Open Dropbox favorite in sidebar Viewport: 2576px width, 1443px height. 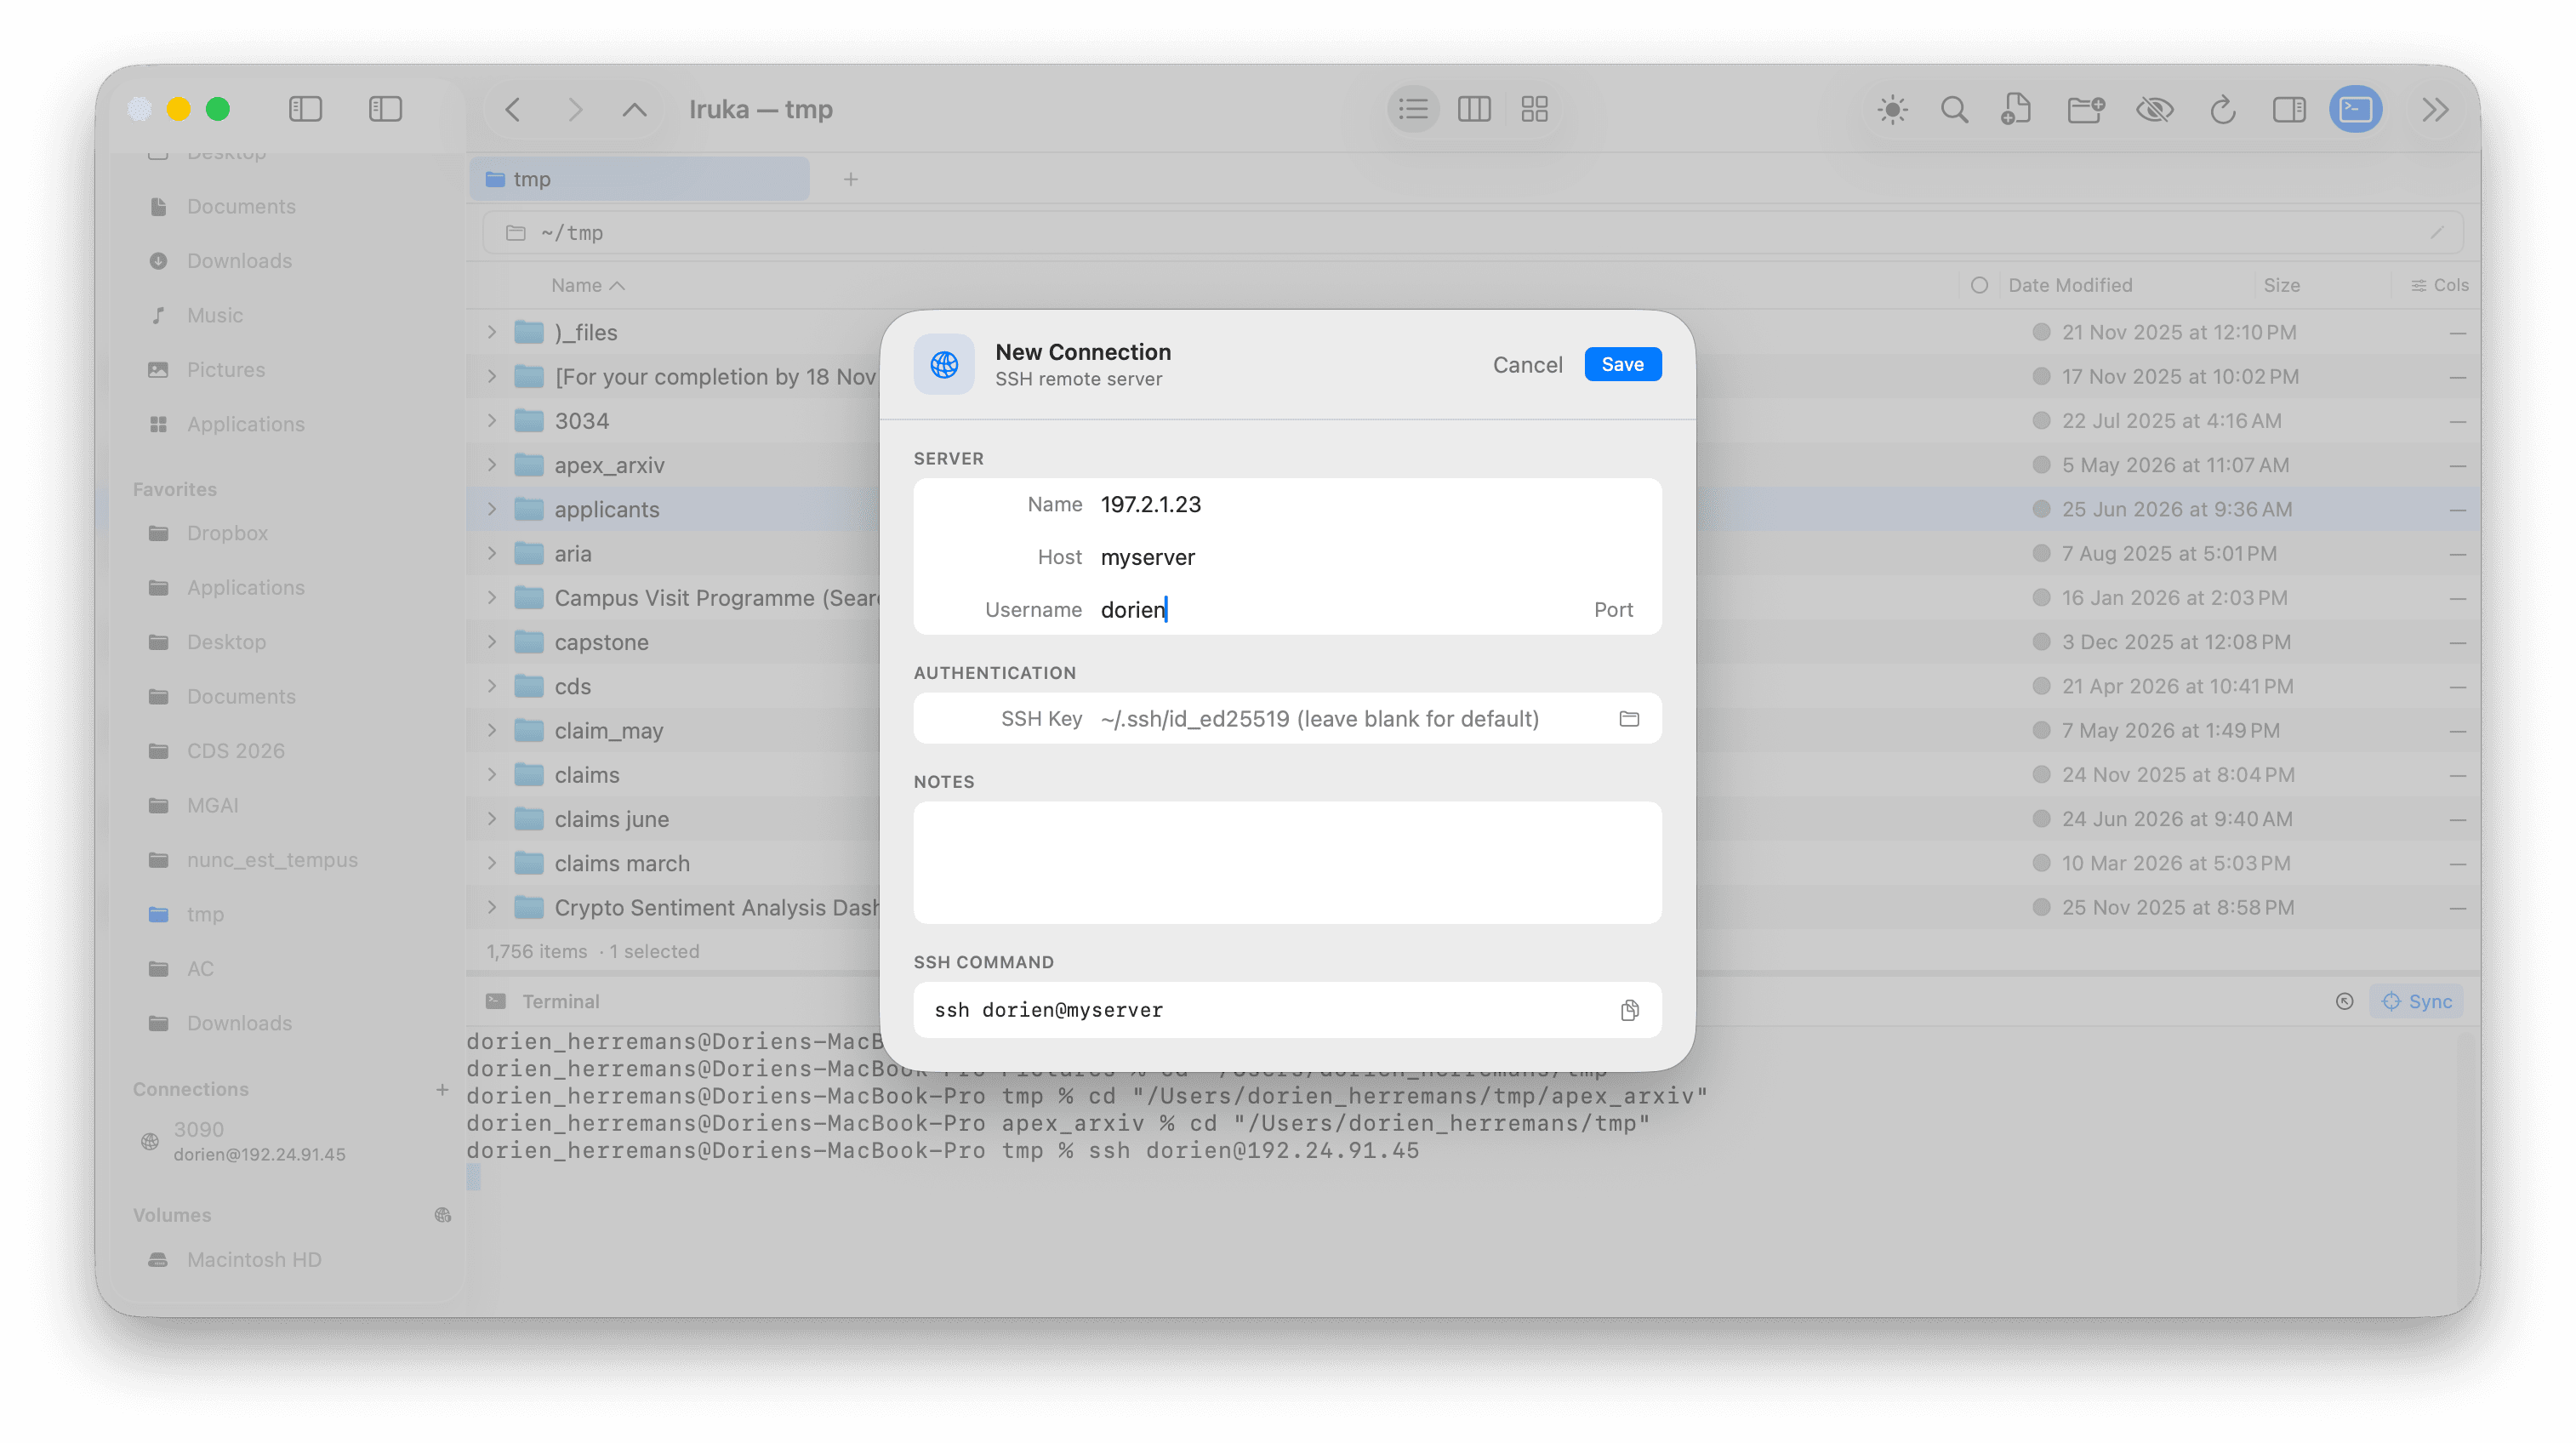coord(227,533)
